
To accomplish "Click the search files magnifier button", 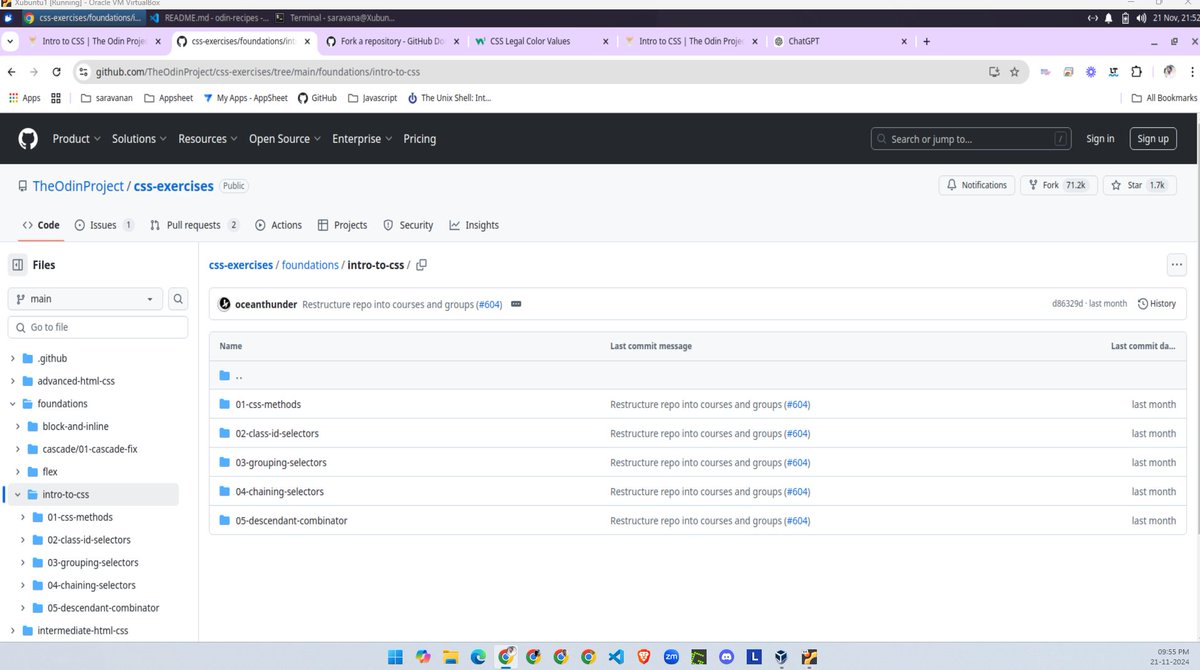I will pos(178,299).
